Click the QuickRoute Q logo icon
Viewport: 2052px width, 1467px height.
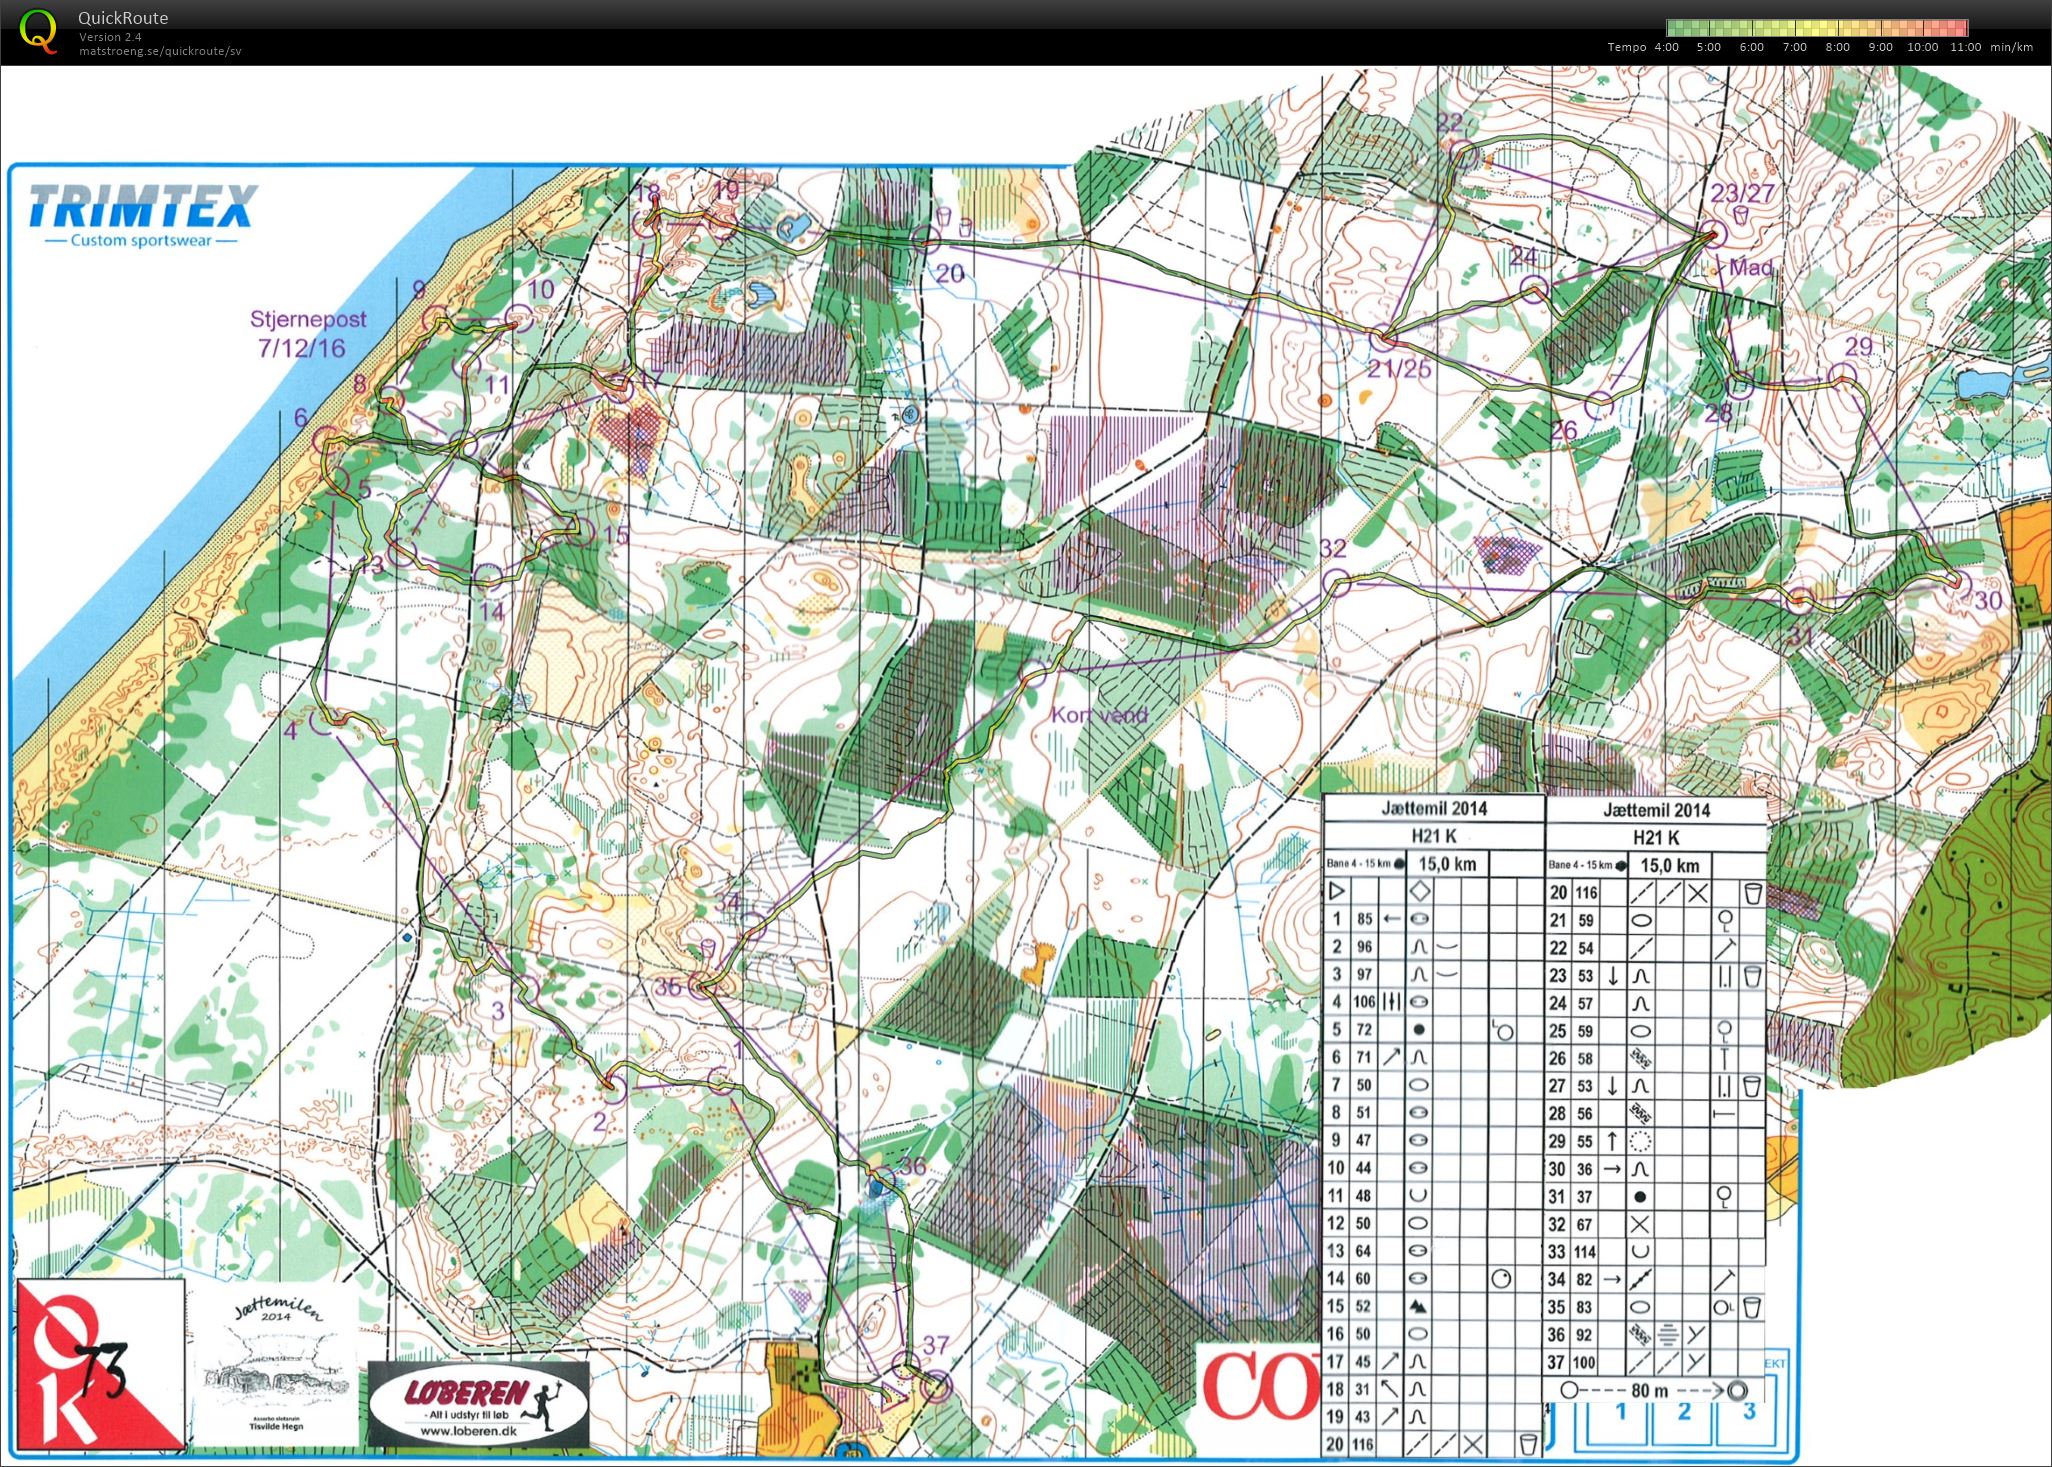click(x=38, y=30)
